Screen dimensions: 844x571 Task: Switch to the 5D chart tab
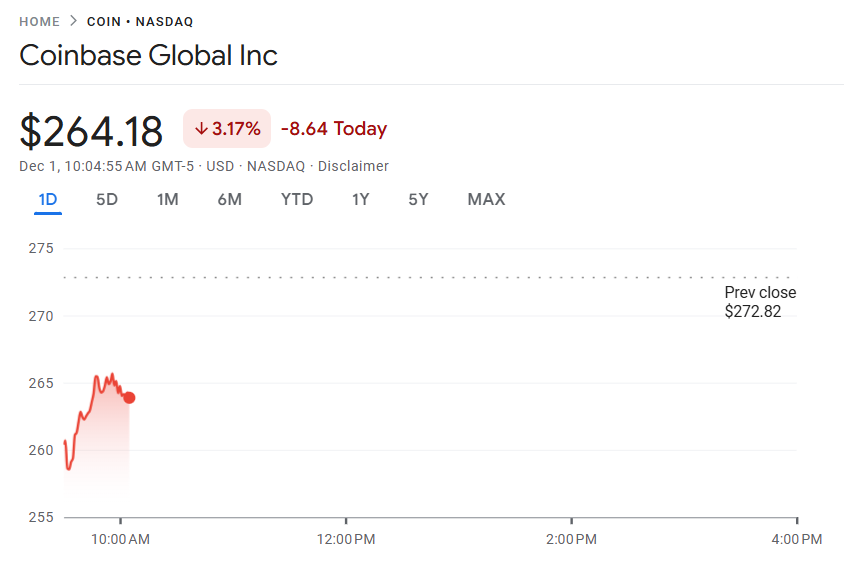pyautogui.click(x=107, y=199)
